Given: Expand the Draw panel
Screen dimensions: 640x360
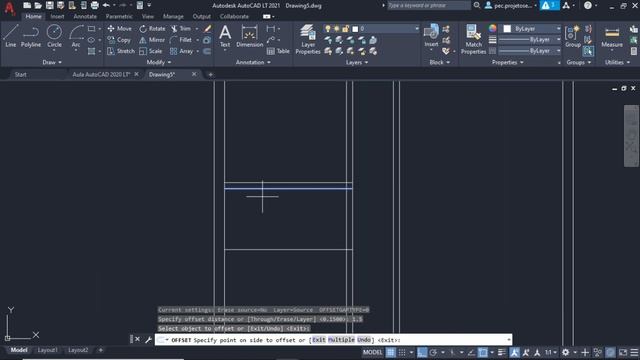Looking at the screenshot, I should (x=52, y=62).
